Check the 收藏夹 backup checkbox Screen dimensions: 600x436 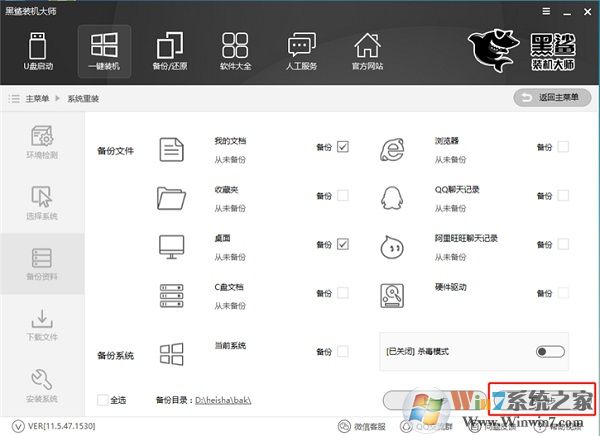(x=342, y=196)
